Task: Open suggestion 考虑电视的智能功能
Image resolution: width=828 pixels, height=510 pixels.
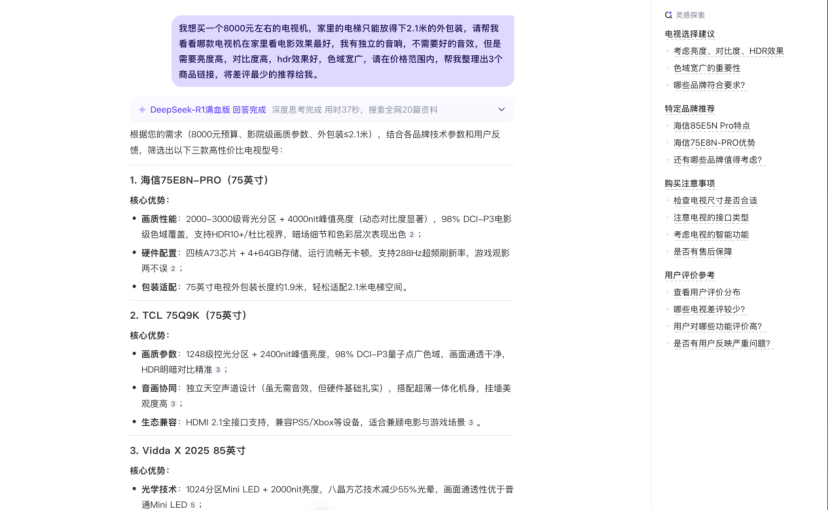Action: tap(711, 234)
